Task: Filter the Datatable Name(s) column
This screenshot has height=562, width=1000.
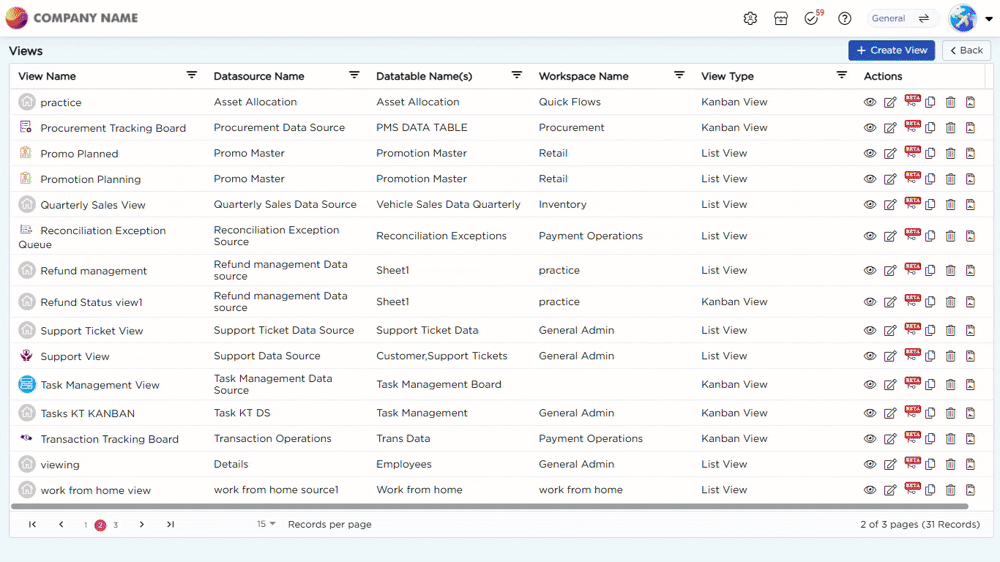Action: point(517,75)
